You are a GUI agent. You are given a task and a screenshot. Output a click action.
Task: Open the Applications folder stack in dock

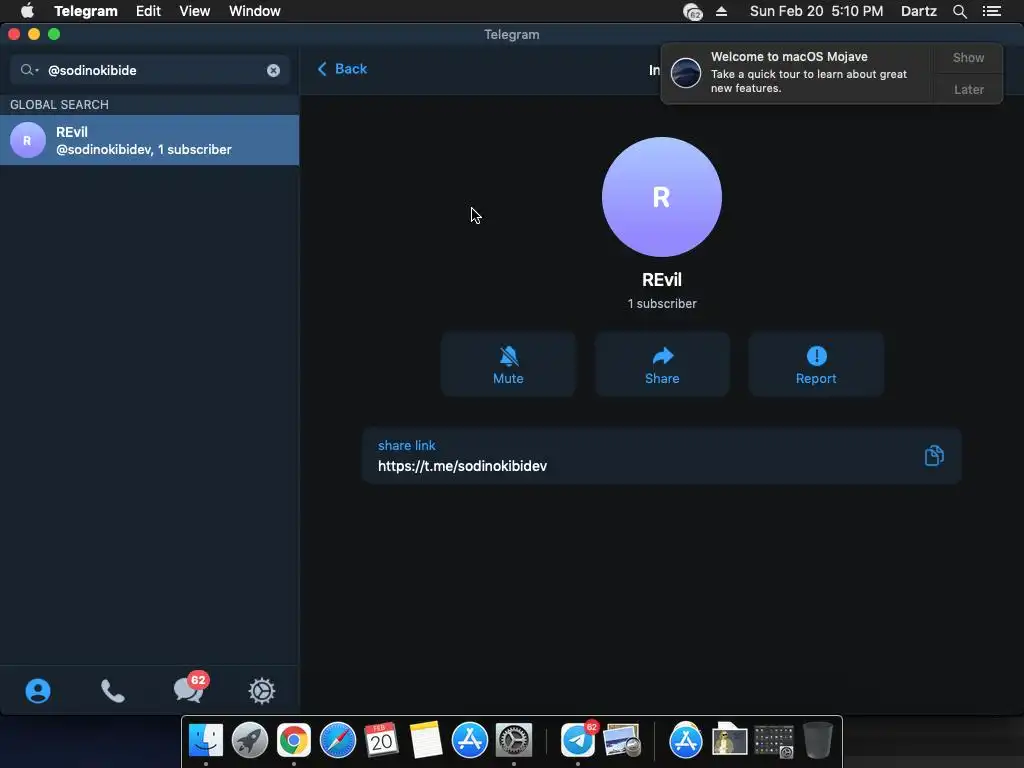pyautogui.click(x=686, y=740)
